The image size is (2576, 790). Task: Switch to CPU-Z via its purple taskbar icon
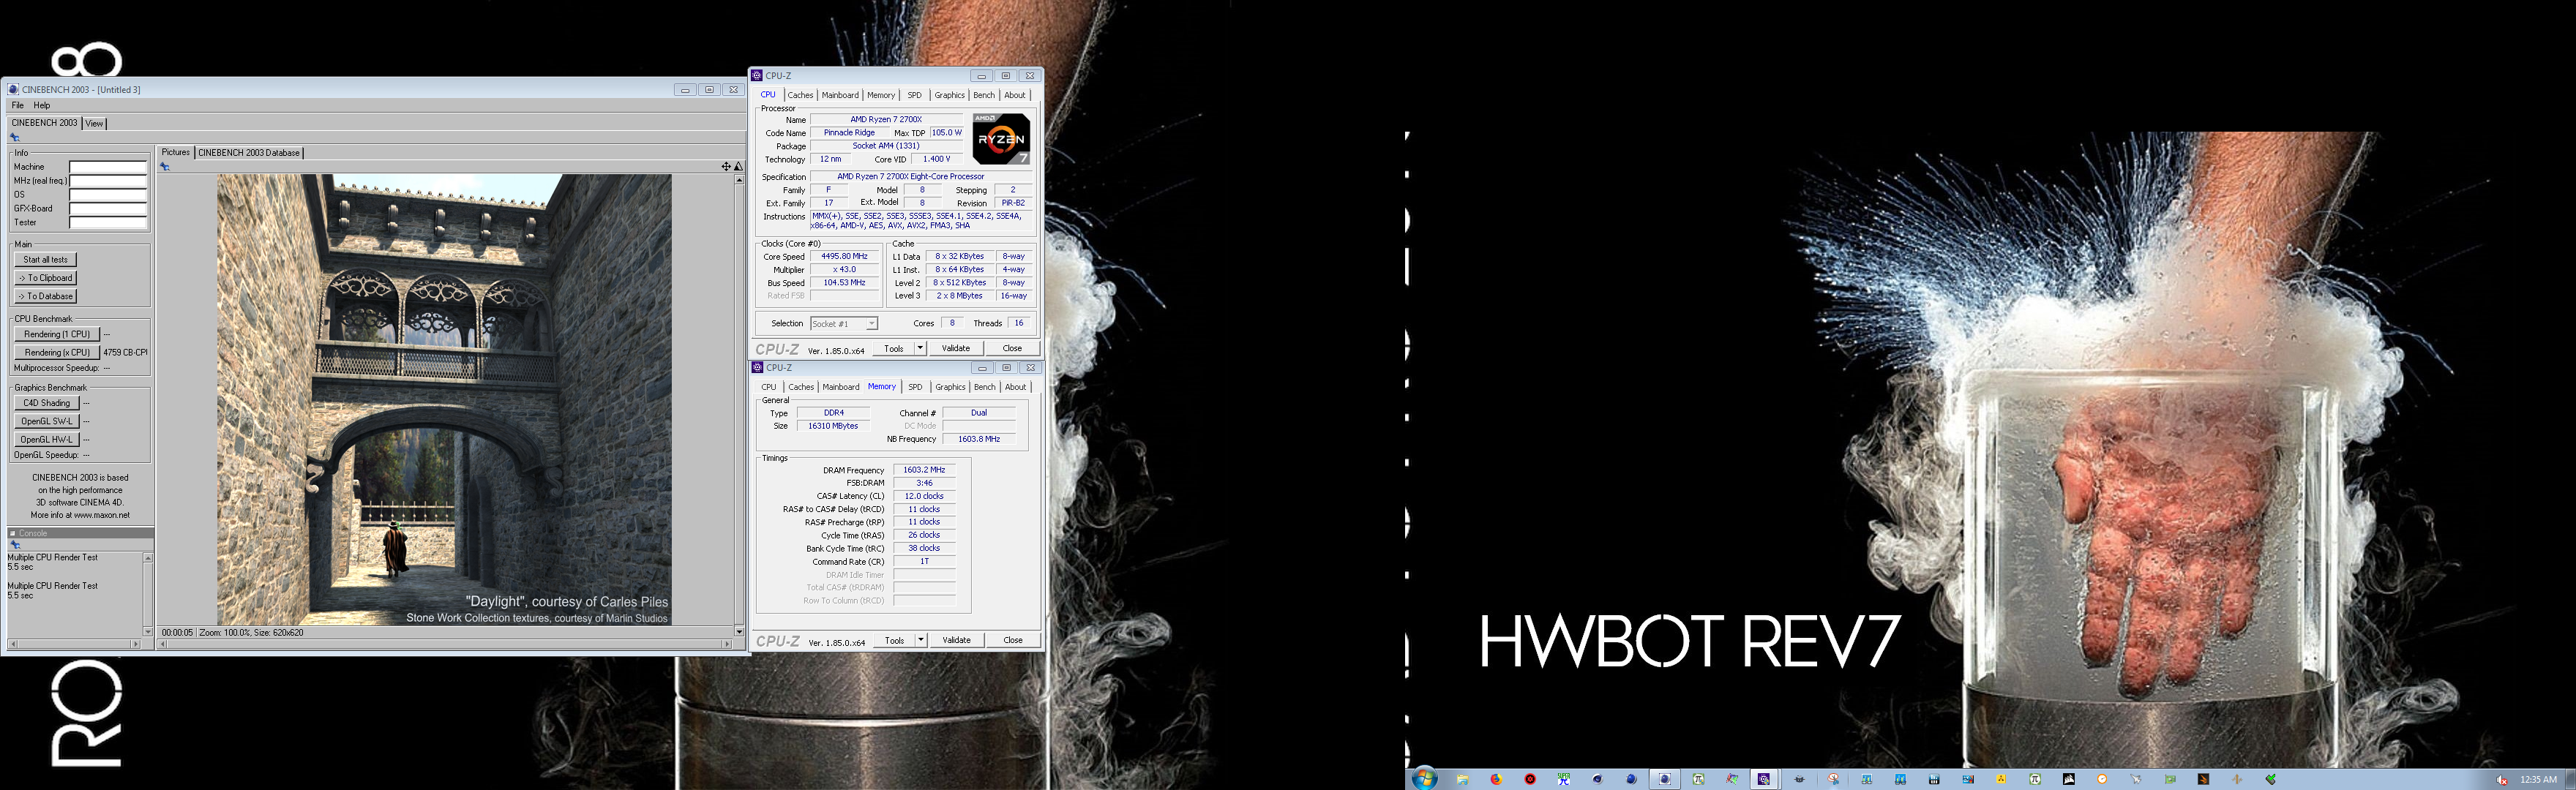[1763, 779]
